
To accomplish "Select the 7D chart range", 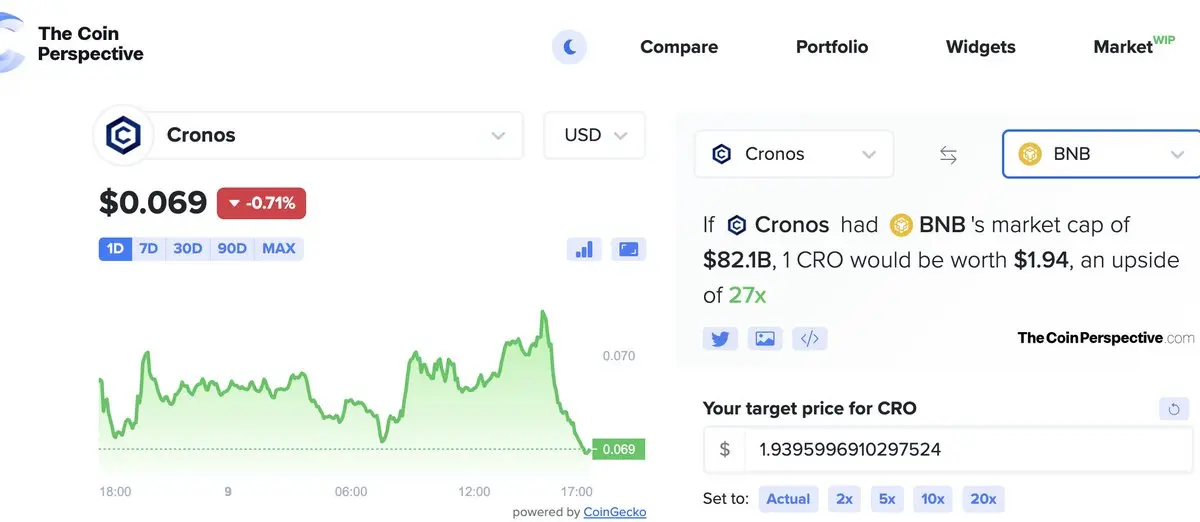I will tap(148, 248).
